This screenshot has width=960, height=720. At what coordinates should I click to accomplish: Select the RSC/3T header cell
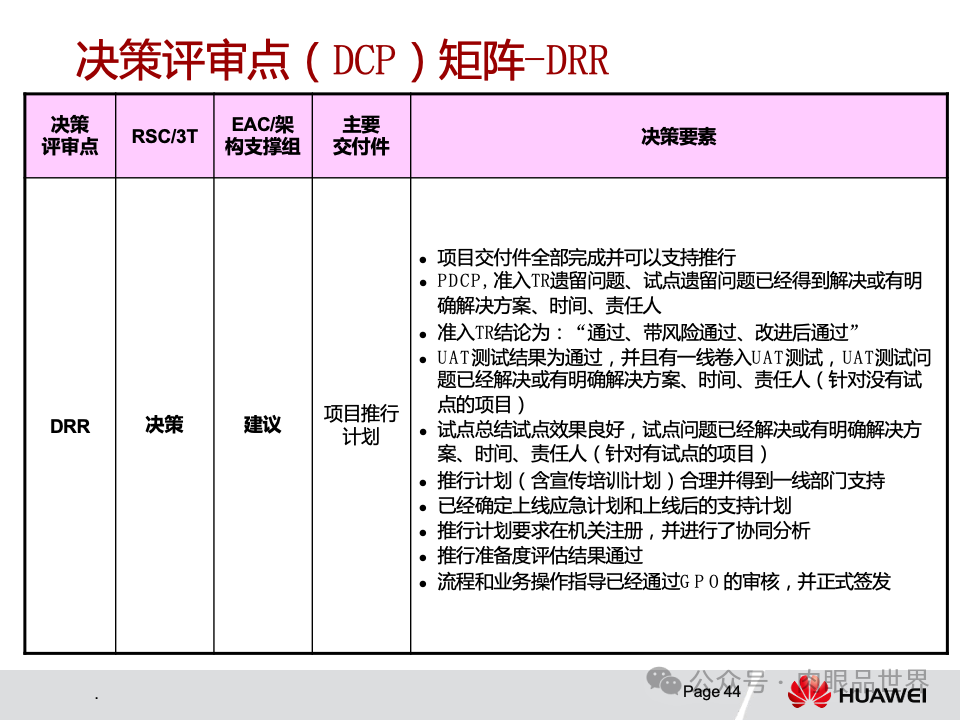165,136
